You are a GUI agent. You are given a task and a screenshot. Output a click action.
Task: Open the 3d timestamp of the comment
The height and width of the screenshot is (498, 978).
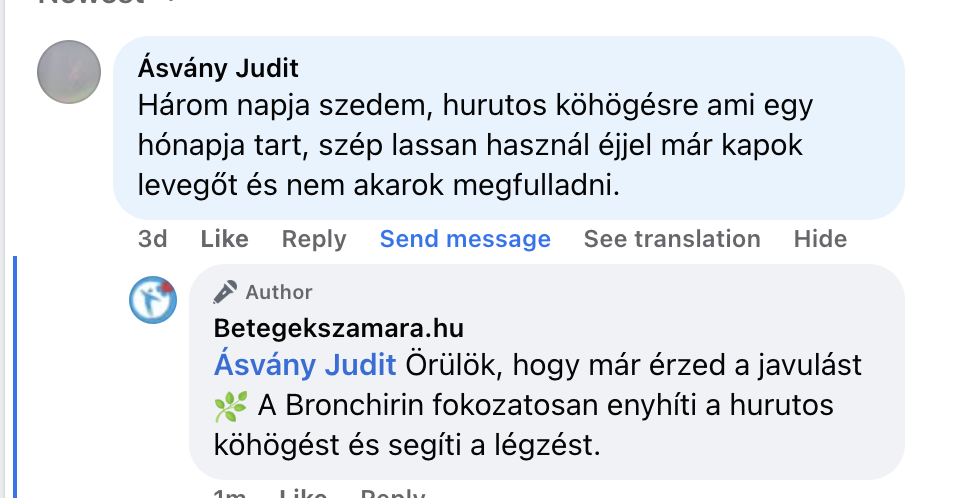tap(152, 239)
